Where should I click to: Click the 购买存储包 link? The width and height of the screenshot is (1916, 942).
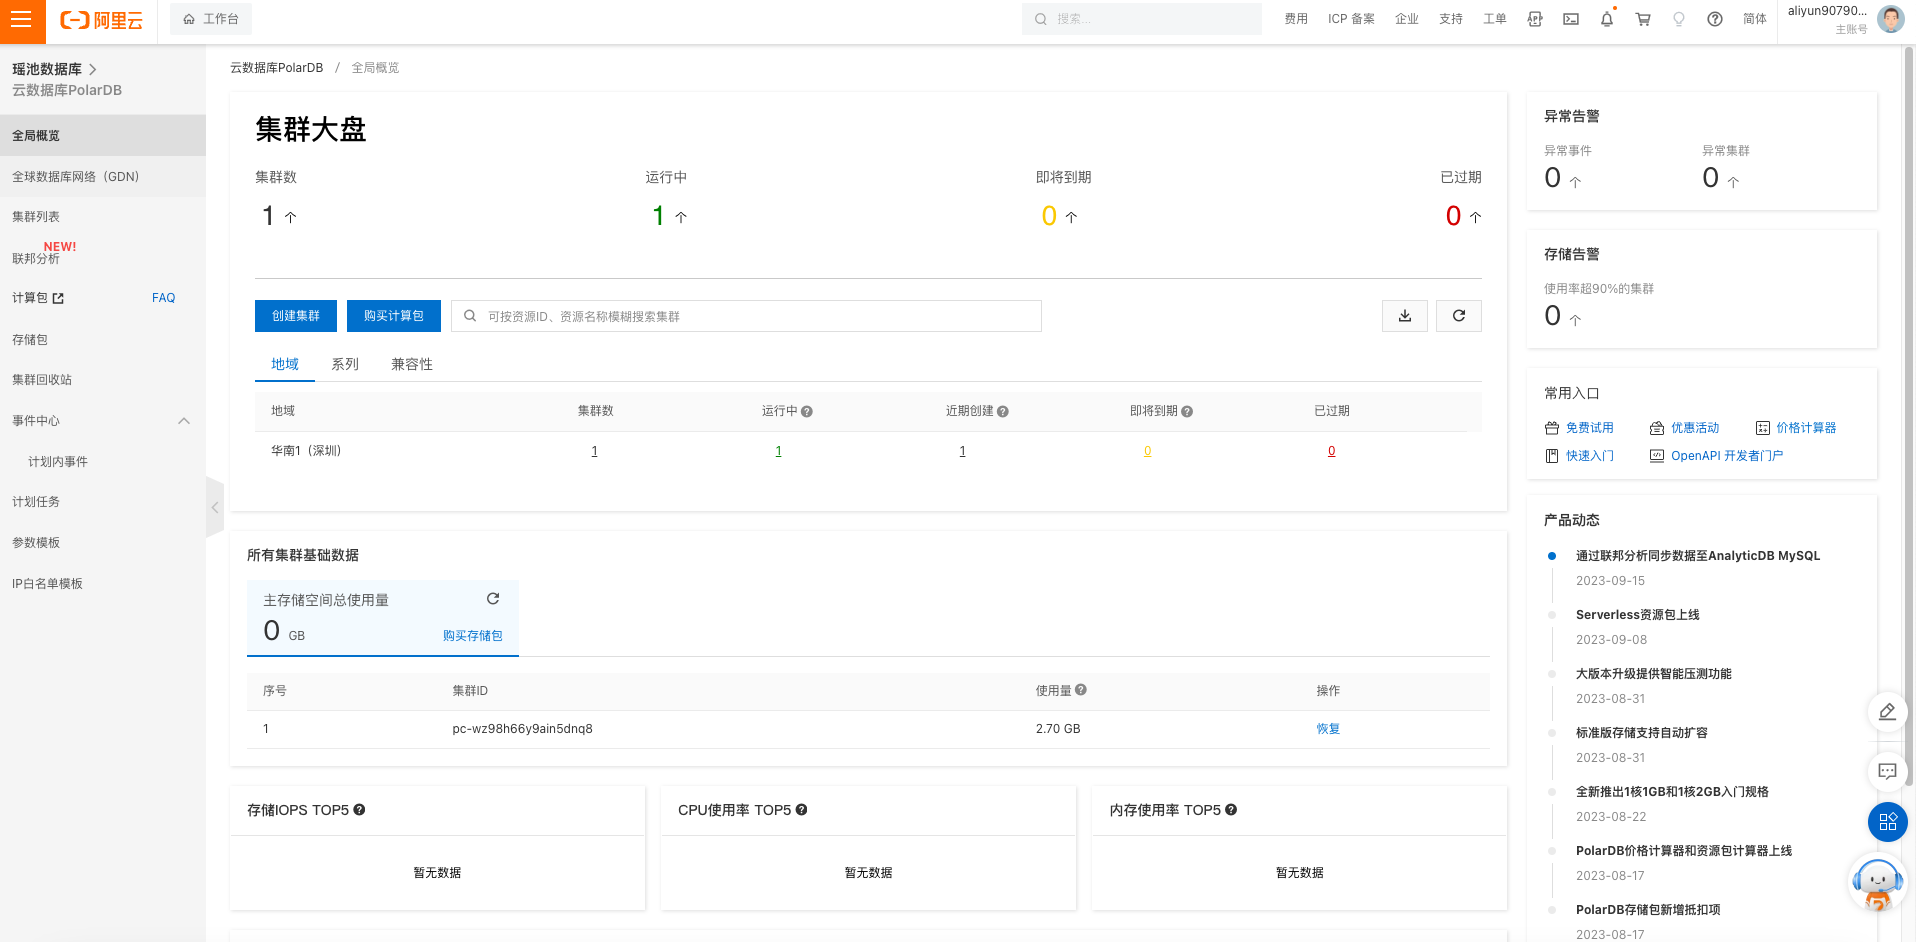(473, 636)
